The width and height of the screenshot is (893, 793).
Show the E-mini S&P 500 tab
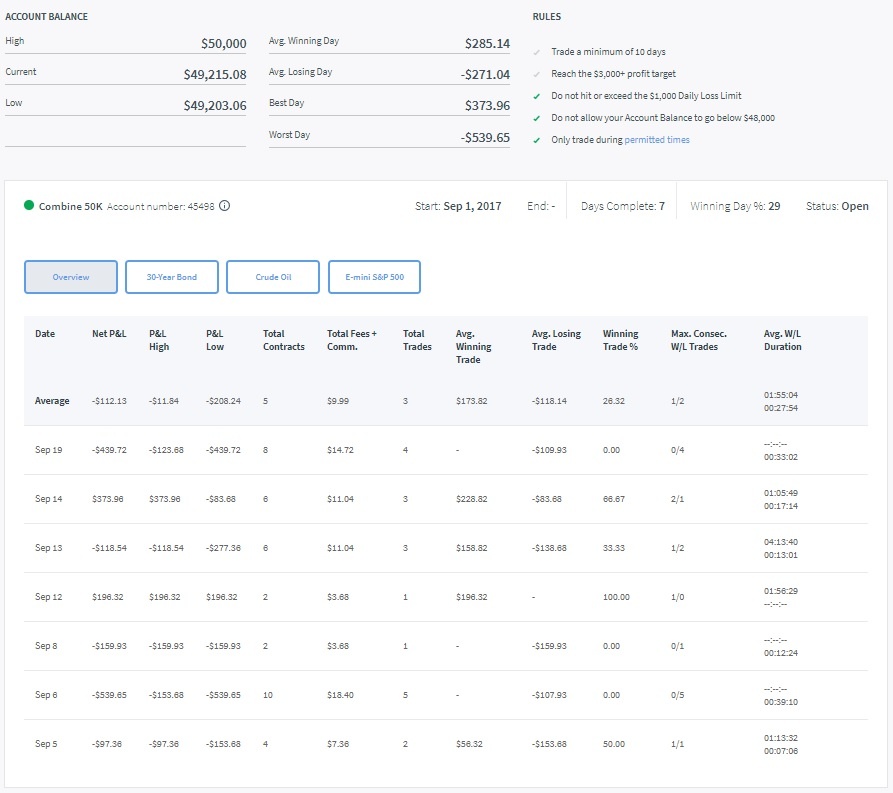click(374, 277)
